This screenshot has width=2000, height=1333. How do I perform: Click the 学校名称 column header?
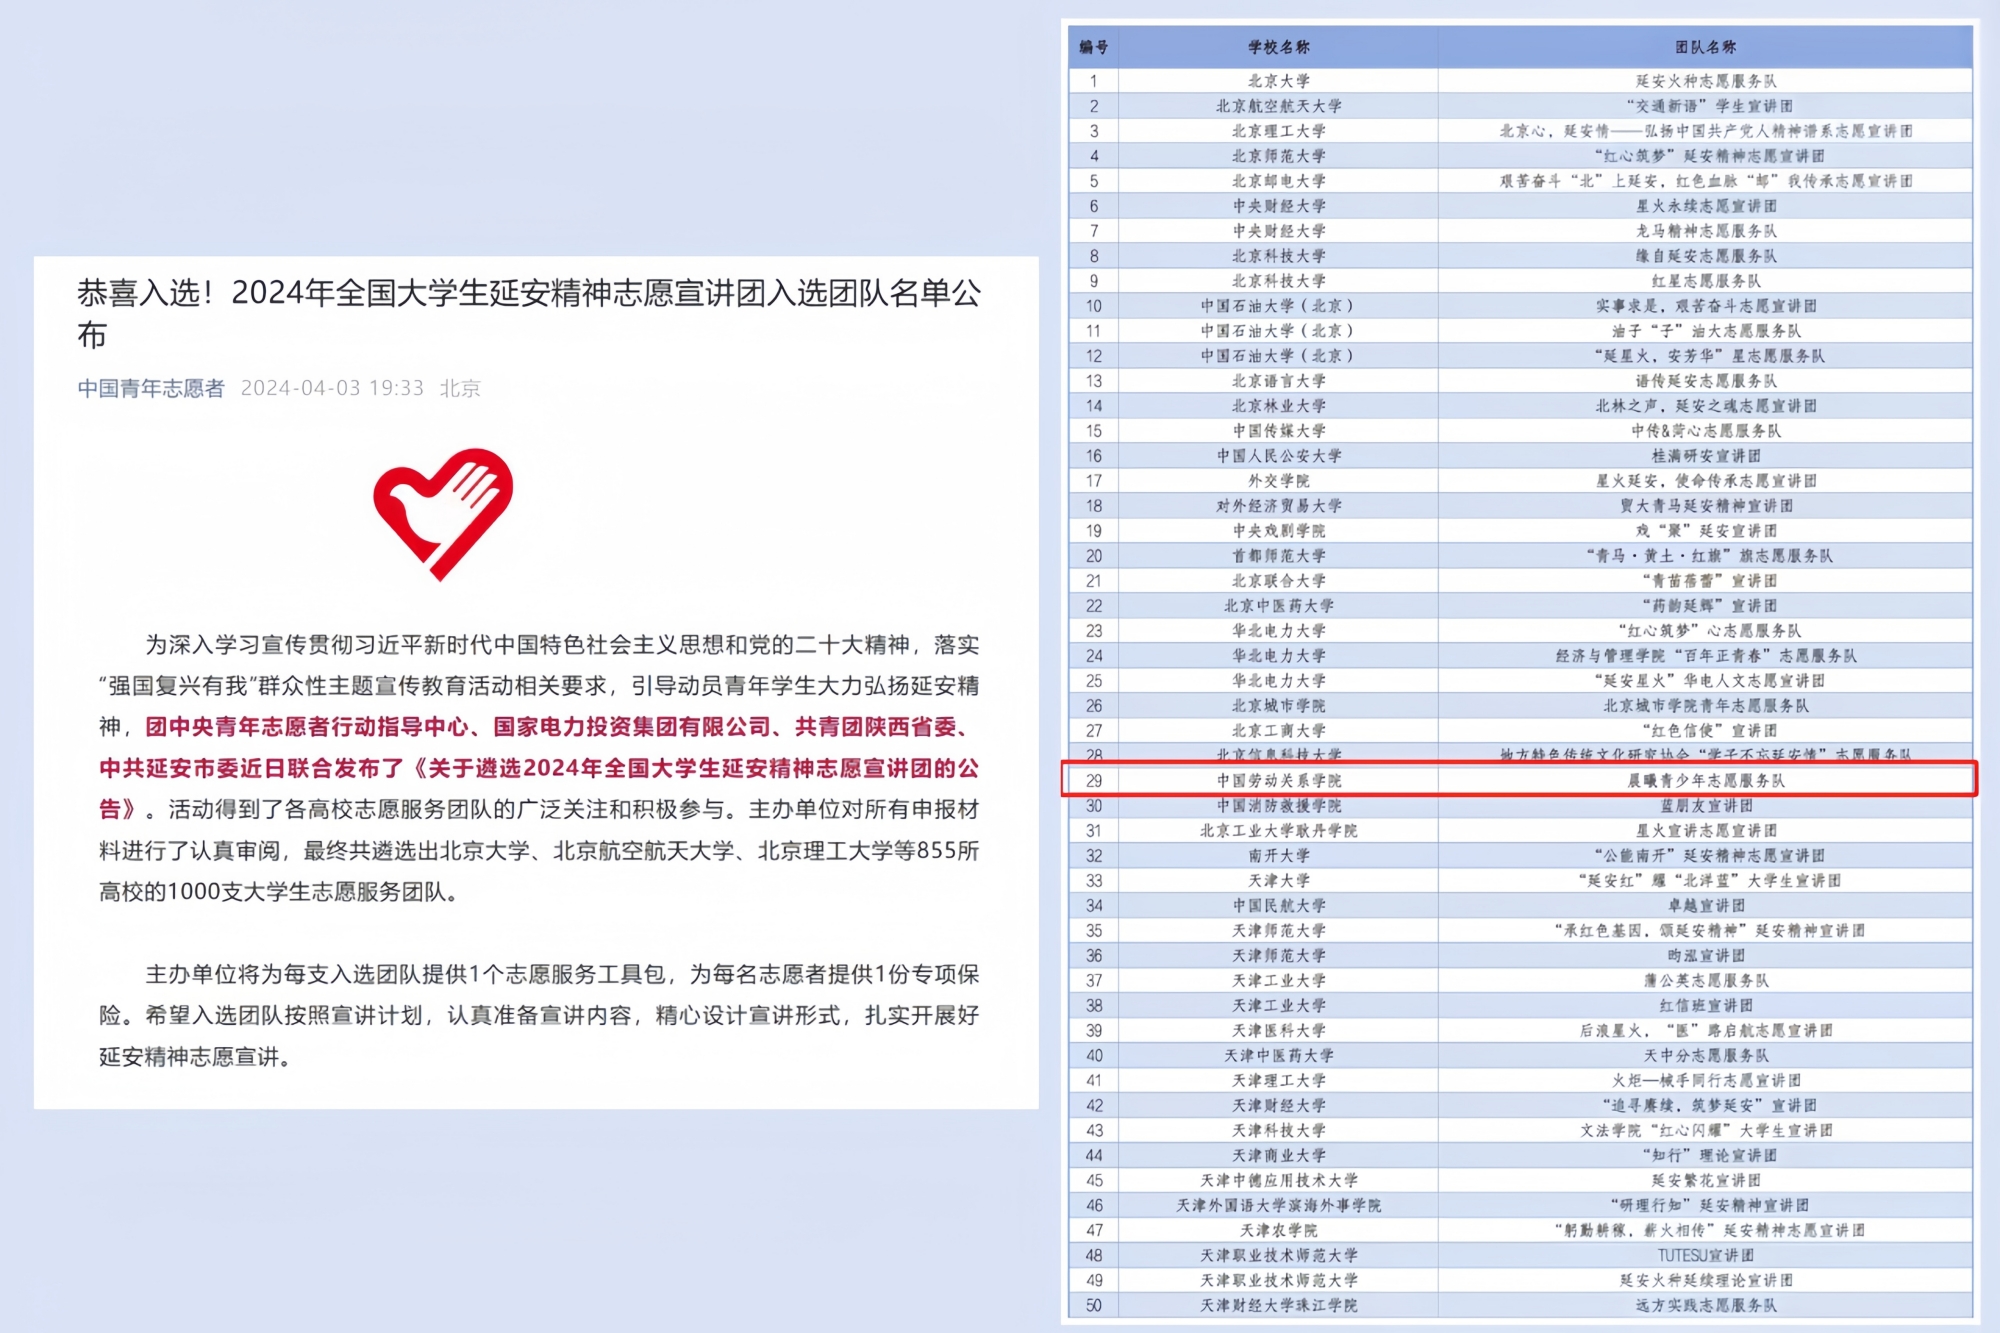coord(1278,47)
